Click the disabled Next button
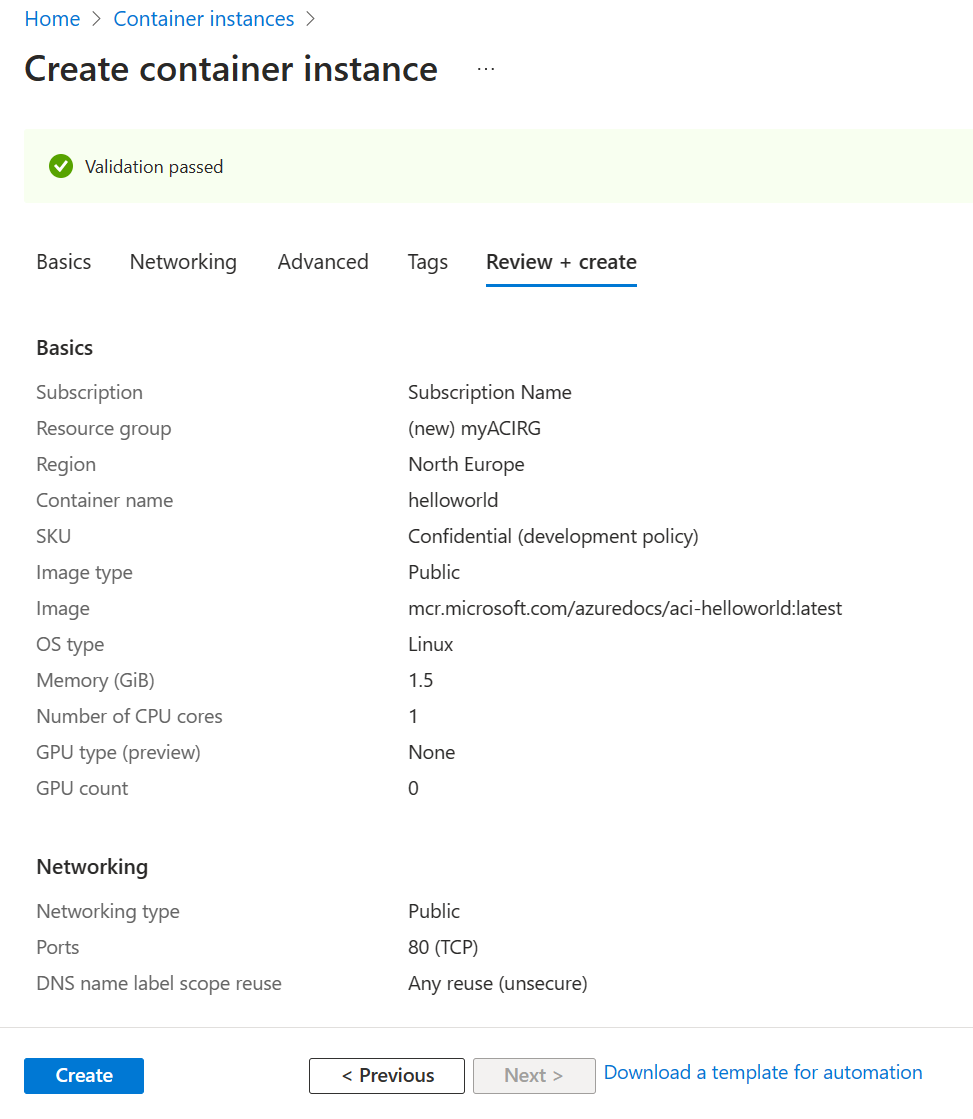 tap(534, 1075)
